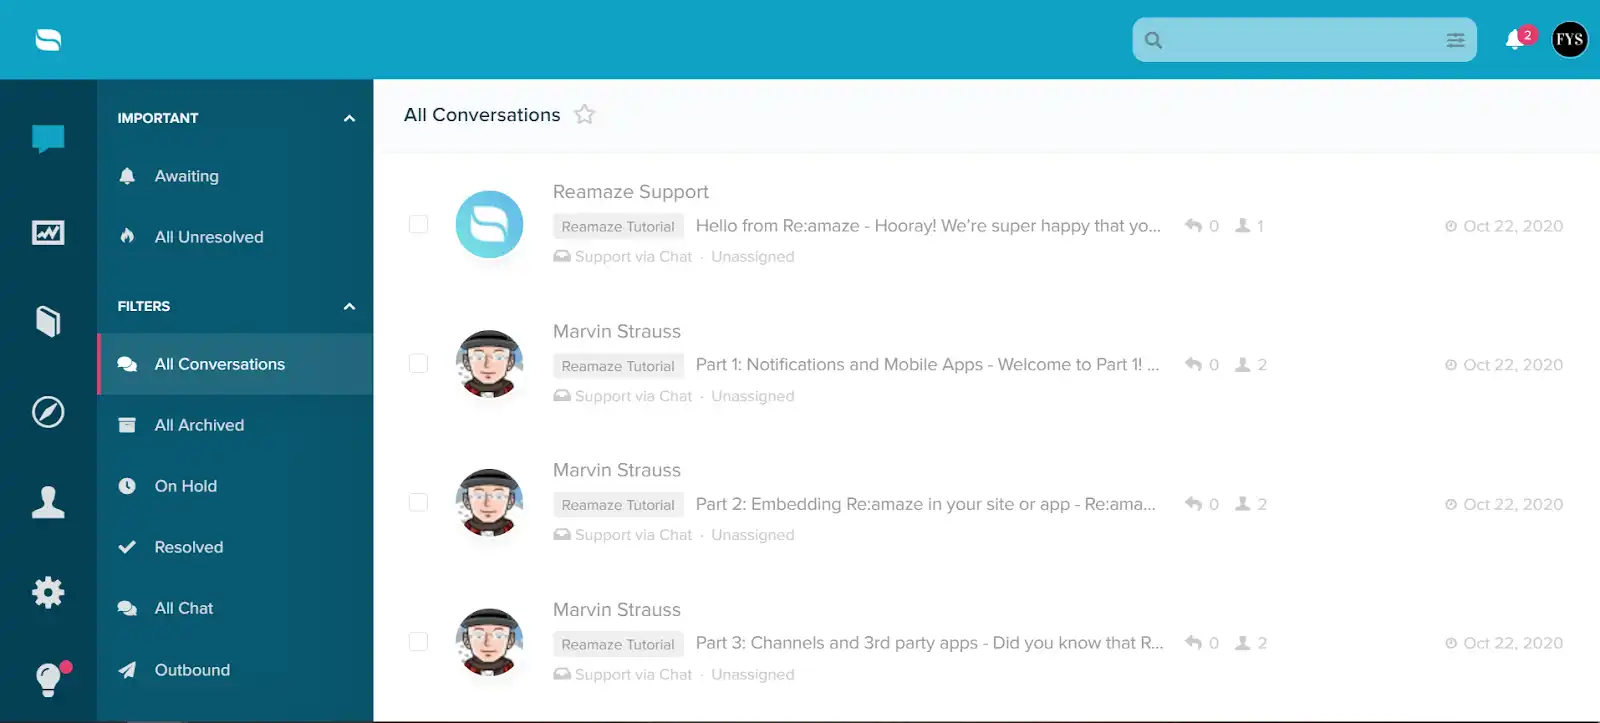The height and width of the screenshot is (723, 1600).
Task: Open the On Hold filter
Action: click(235, 486)
